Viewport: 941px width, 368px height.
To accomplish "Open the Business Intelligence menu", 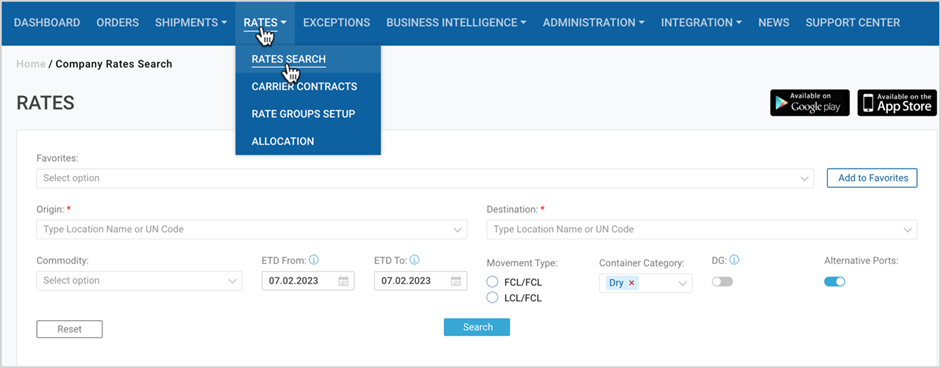I will coord(456,23).
